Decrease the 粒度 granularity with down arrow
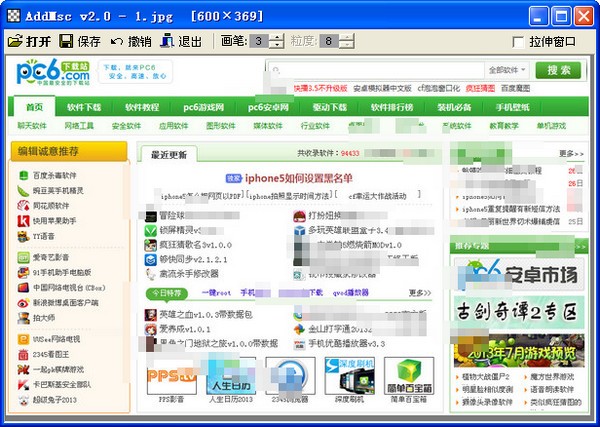This screenshot has height=427, width=600. (x=347, y=45)
